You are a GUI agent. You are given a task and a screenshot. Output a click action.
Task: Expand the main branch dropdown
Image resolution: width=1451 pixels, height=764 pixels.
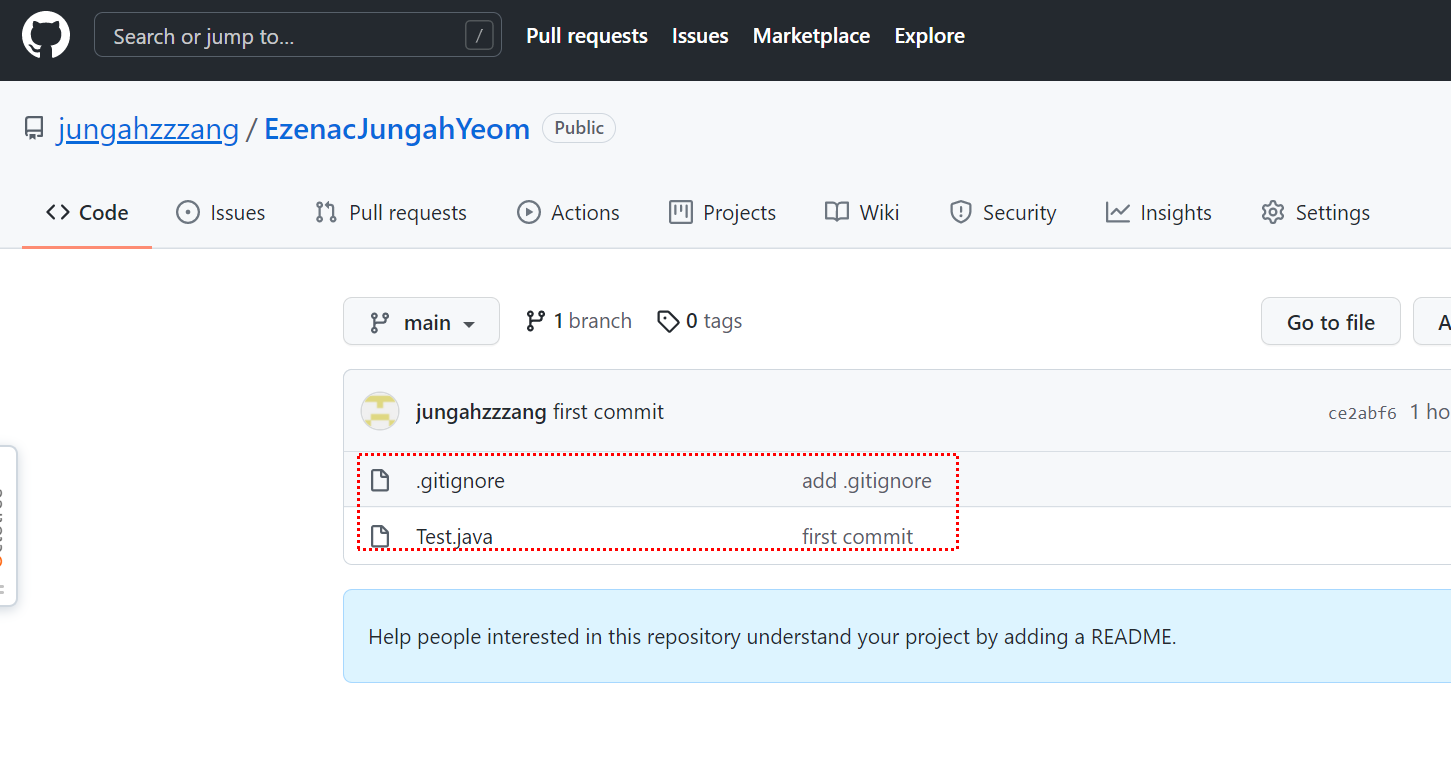point(421,322)
